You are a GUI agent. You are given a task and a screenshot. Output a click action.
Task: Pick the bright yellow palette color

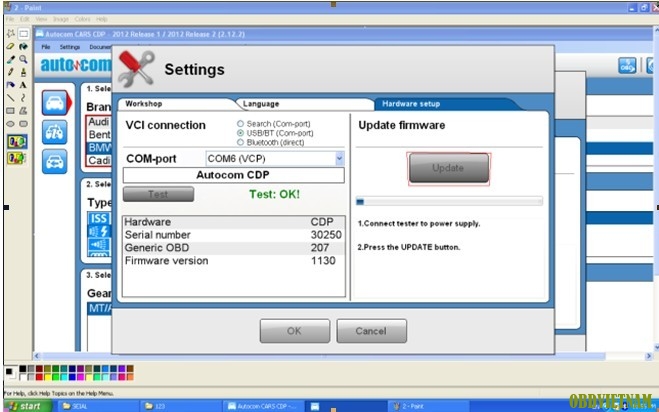coord(47,377)
